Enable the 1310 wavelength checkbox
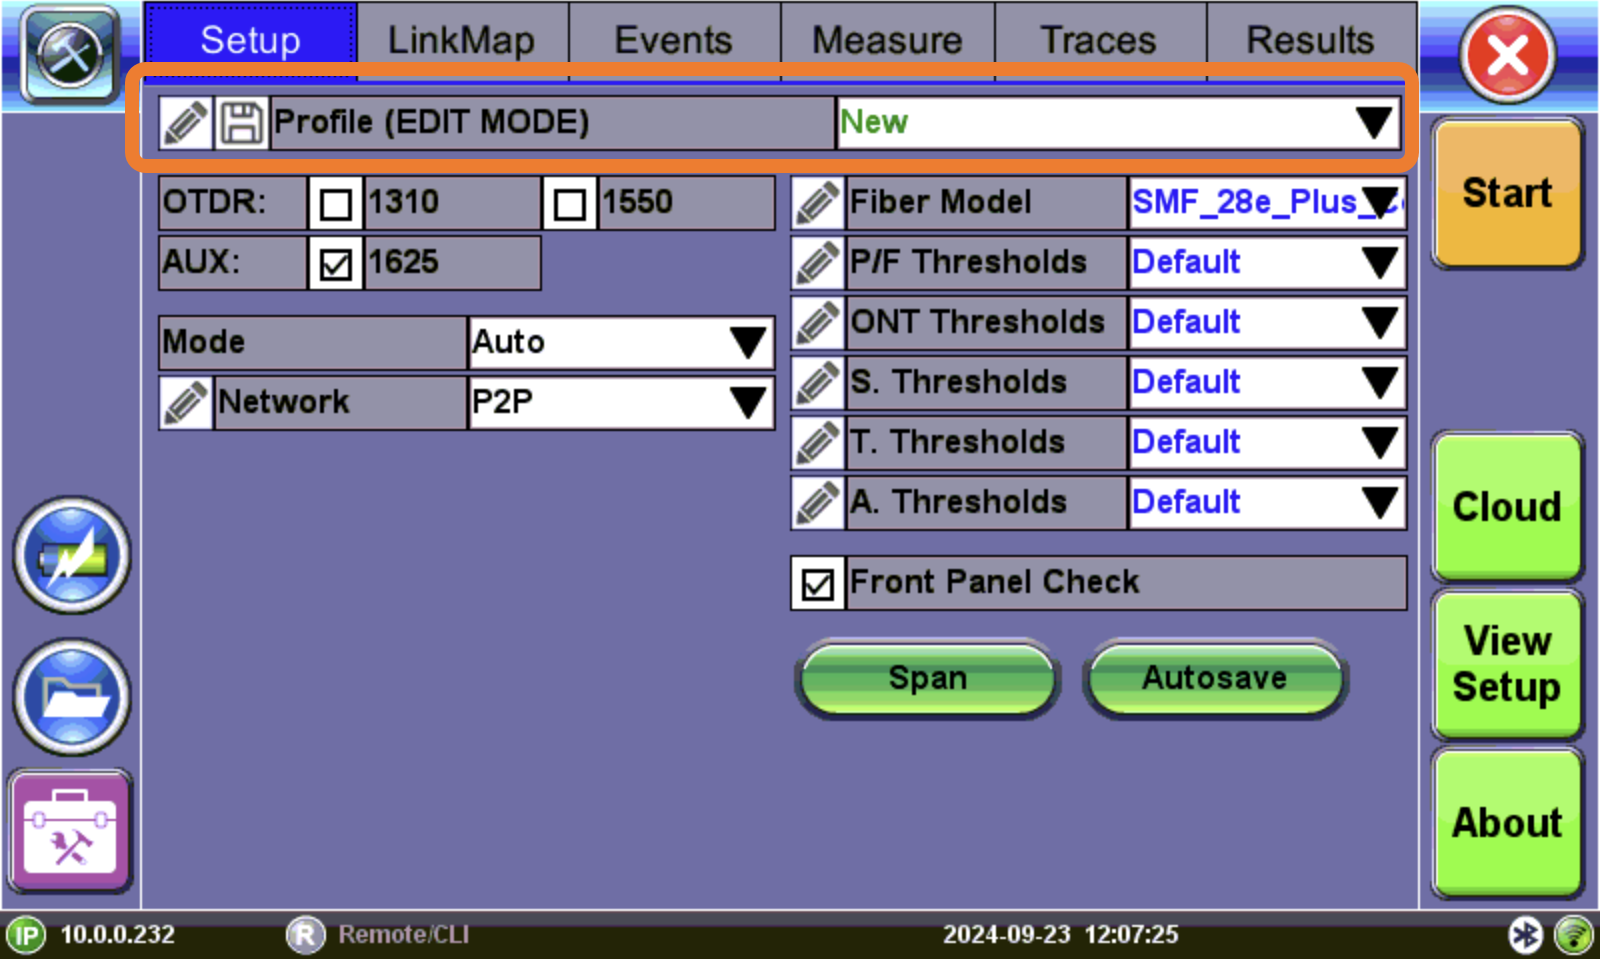Screen dimensions: 1600x959 click(x=335, y=203)
